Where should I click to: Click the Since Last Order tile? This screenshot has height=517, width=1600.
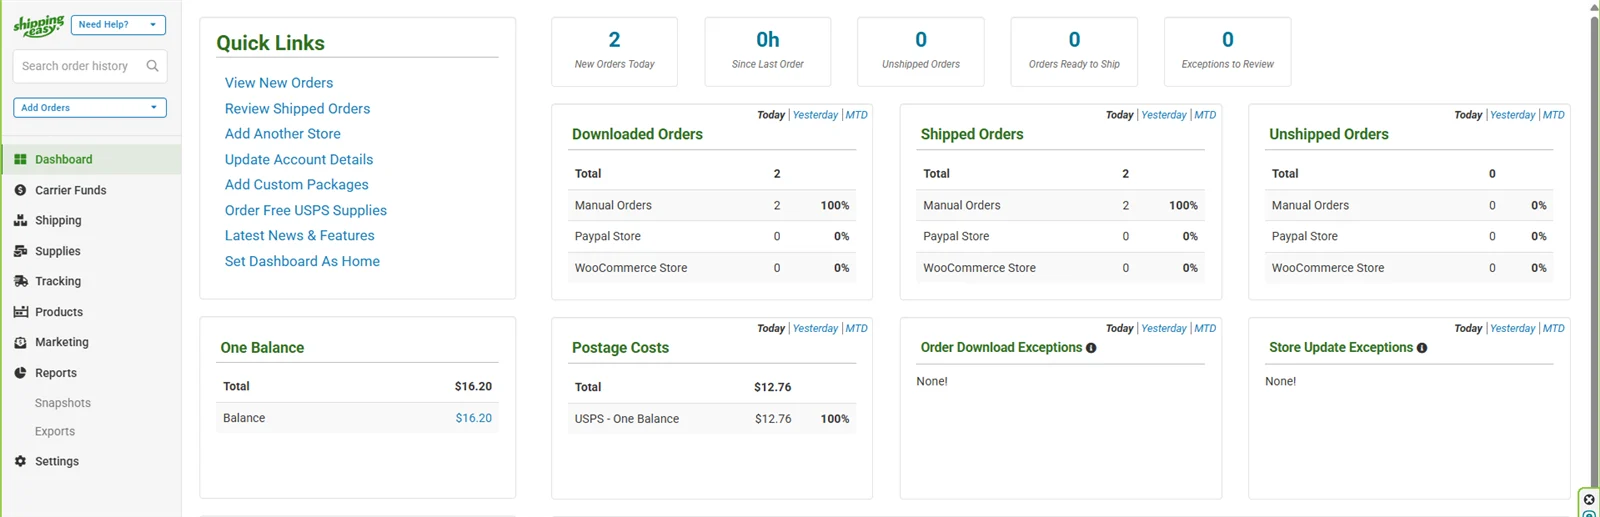(x=767, y=52)
